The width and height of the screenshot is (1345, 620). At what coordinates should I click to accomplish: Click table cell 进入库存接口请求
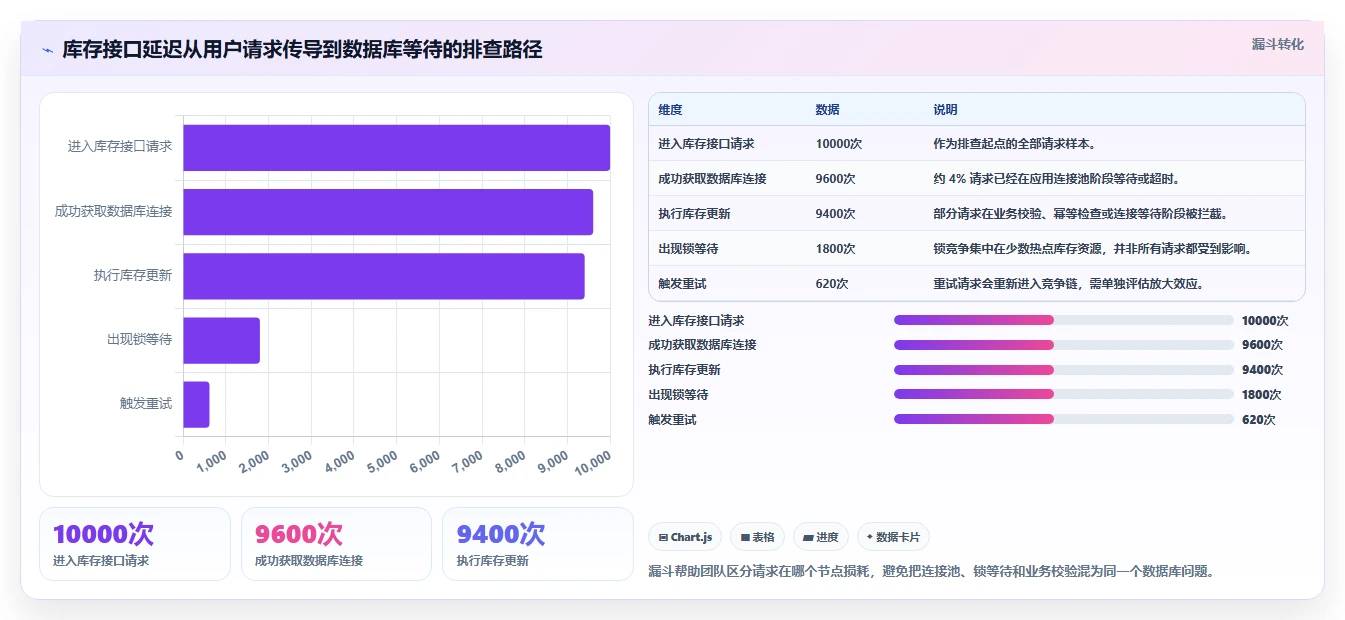coord(706,143)
